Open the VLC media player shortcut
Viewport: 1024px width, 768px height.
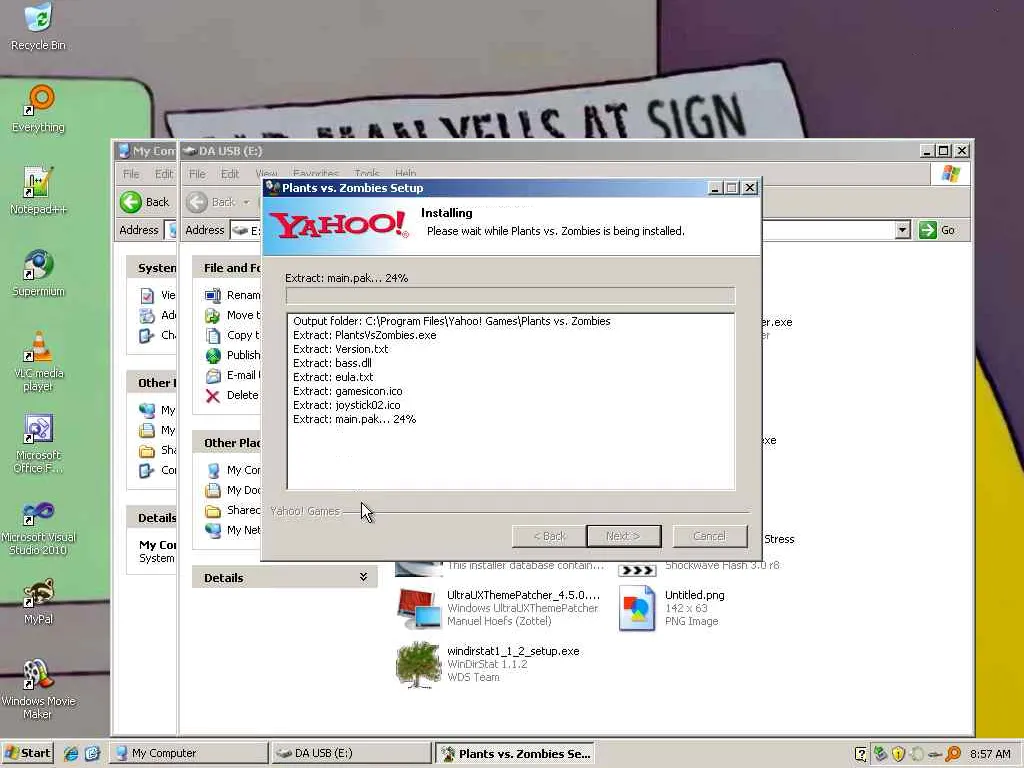pos(39,361)
